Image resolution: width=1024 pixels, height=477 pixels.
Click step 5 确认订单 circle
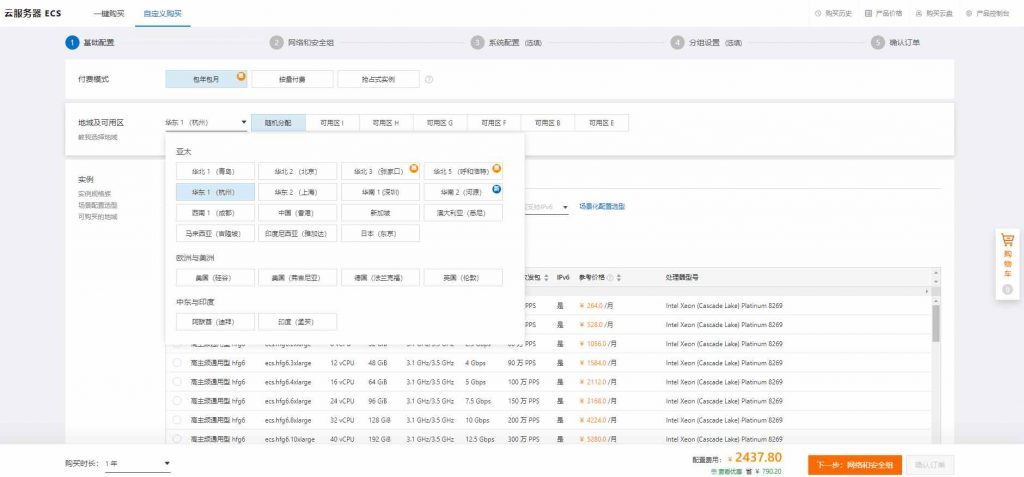[878, 42]
